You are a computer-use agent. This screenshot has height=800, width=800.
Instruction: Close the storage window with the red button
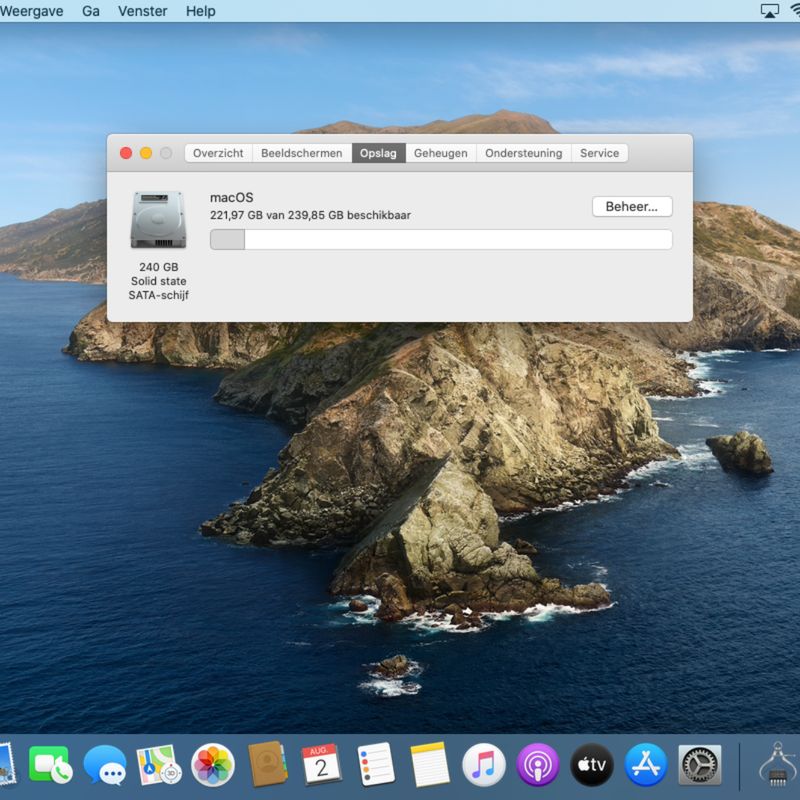[x=126, y=153]
